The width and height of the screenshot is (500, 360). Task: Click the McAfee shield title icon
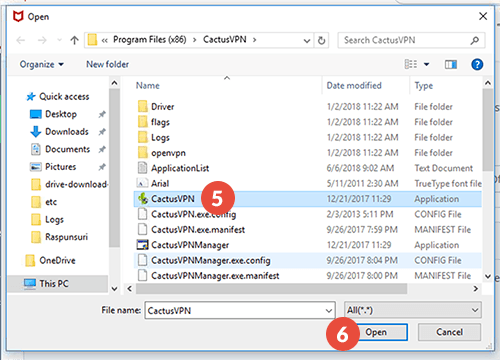pyautogui.click(x=18, y=16)
